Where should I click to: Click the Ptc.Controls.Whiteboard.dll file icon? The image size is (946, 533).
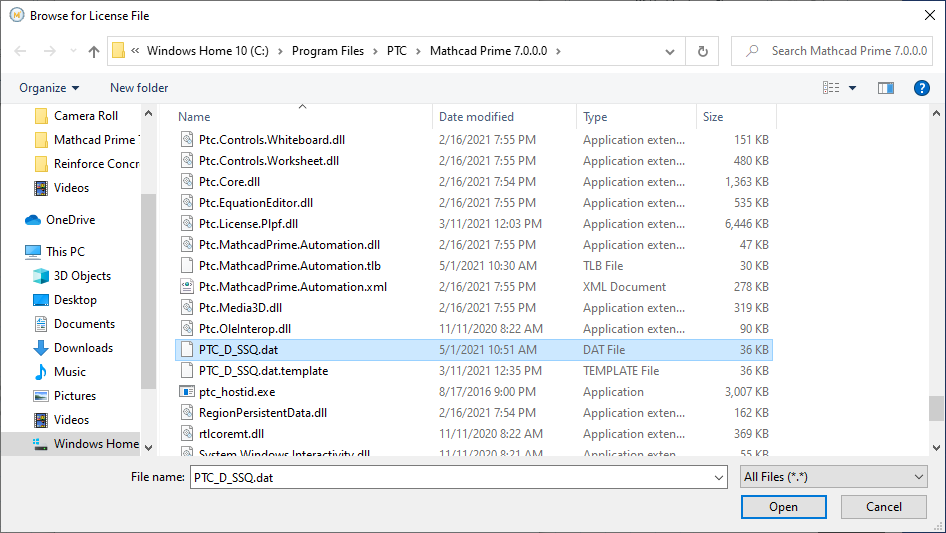coord(187,140)
